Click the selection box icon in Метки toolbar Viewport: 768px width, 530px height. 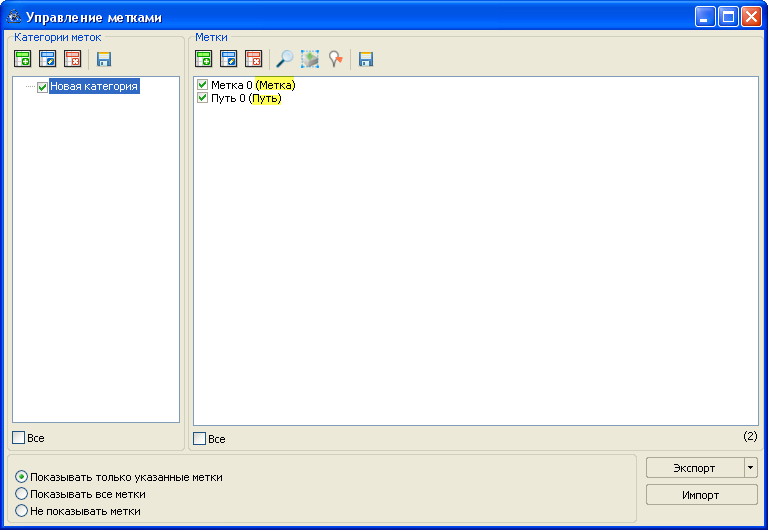pos(310,59)
